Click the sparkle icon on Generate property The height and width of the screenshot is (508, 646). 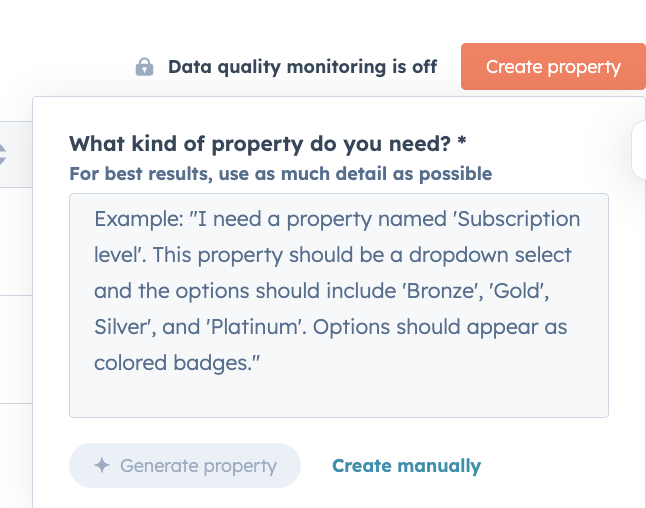coord(101,465)
